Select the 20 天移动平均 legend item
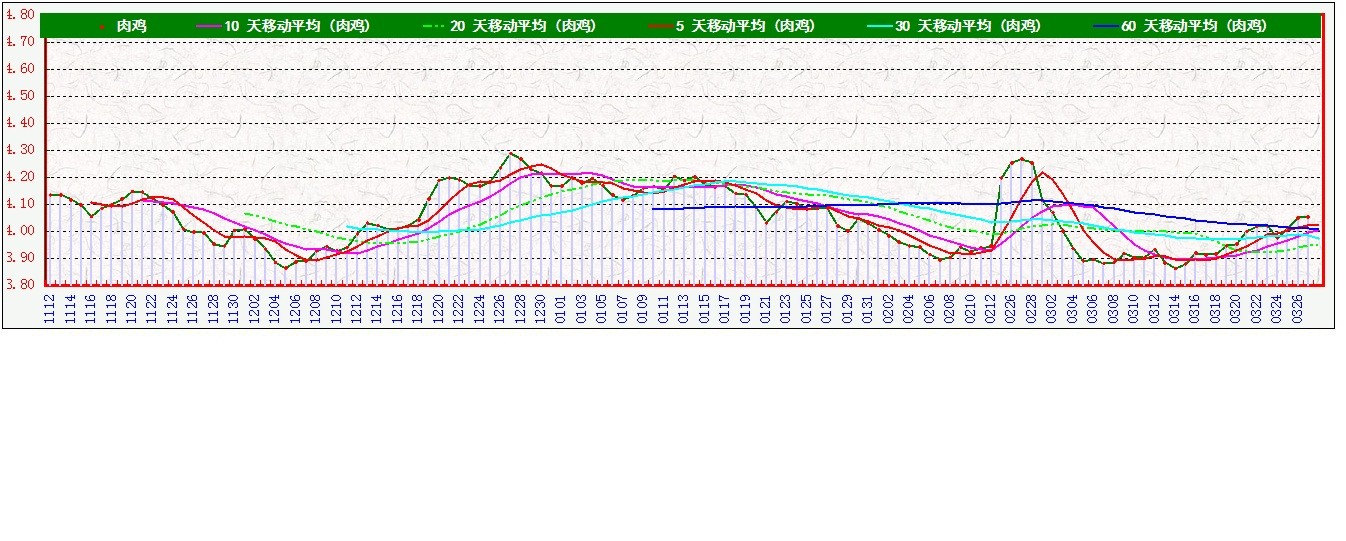 point(510,26)
